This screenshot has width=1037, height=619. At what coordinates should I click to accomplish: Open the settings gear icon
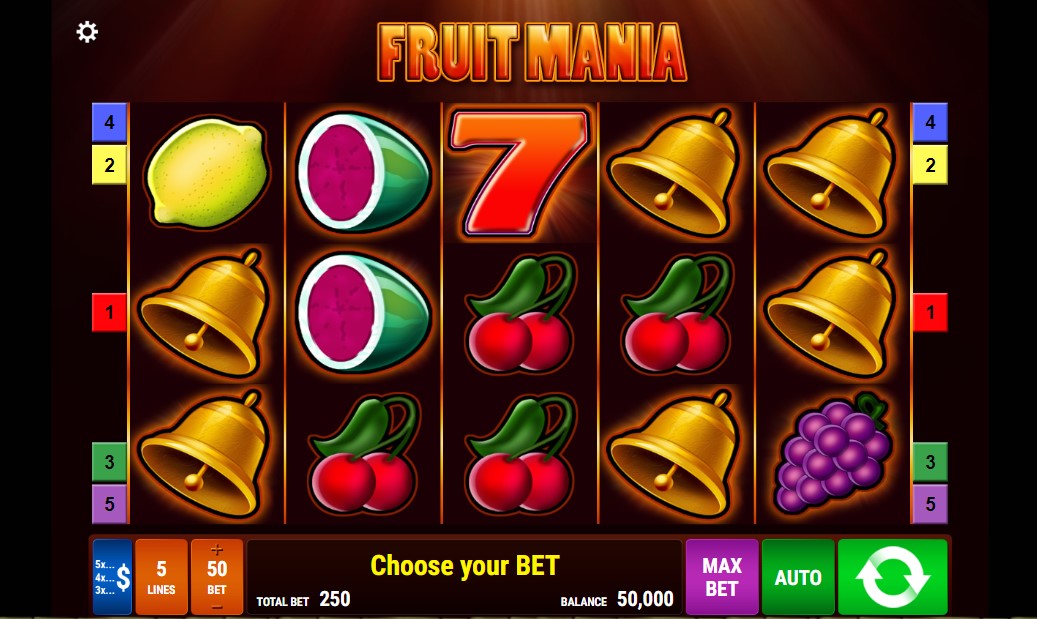click(87, 32)
